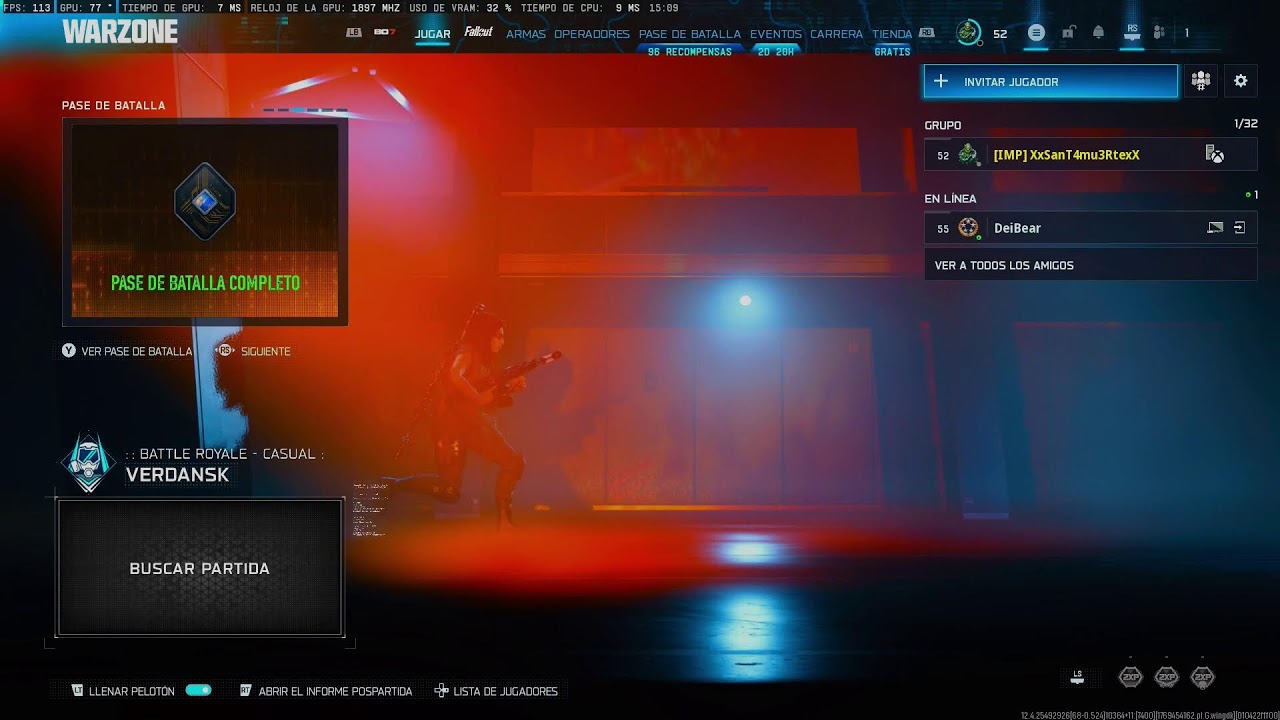Open Abrir el Informe Pospartida
1280x720 pixels.
(x=326, y=691)
